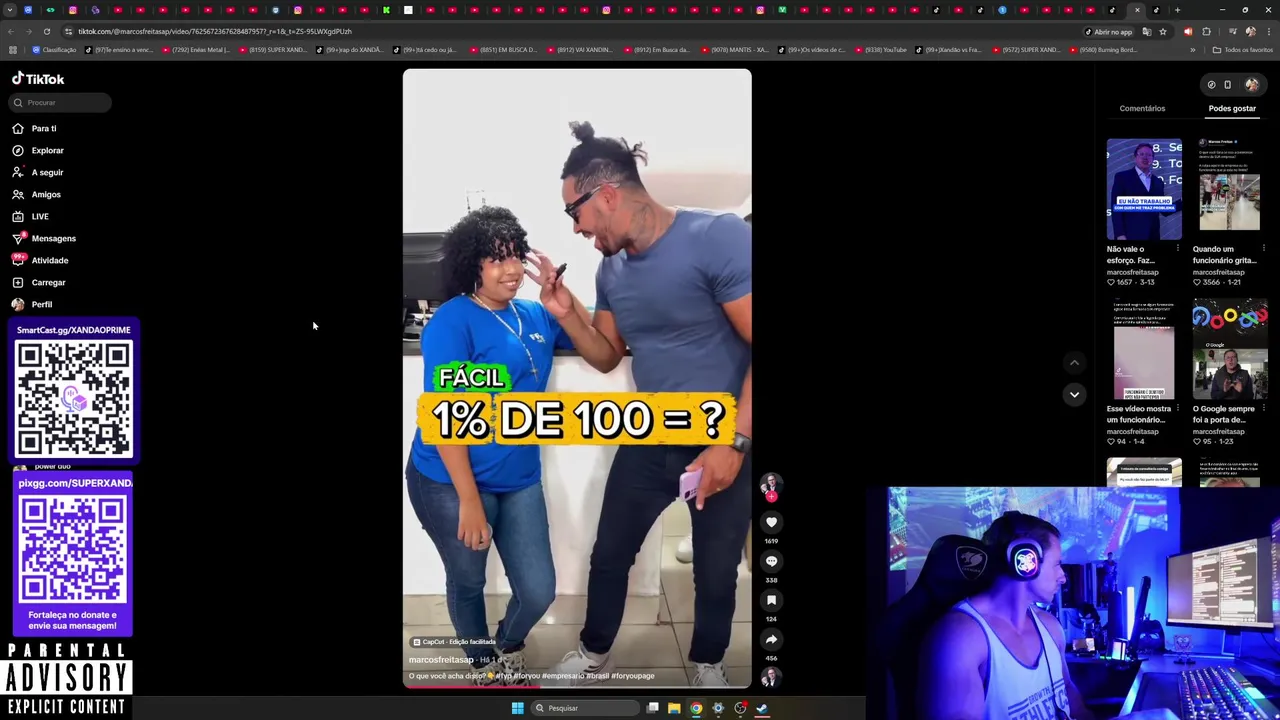Click the #foryoupage hashtag in caption
The image size is (1280, 720).
633,676
